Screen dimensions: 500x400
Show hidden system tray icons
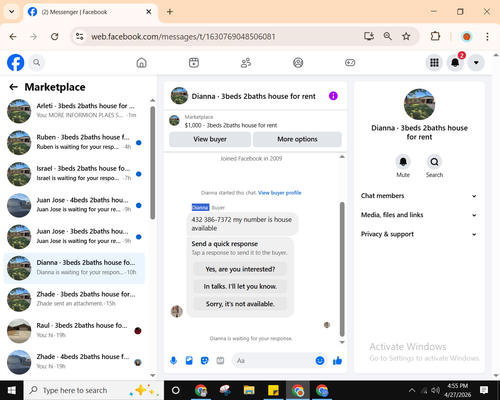pyautogui.click(x=412, y=390)
